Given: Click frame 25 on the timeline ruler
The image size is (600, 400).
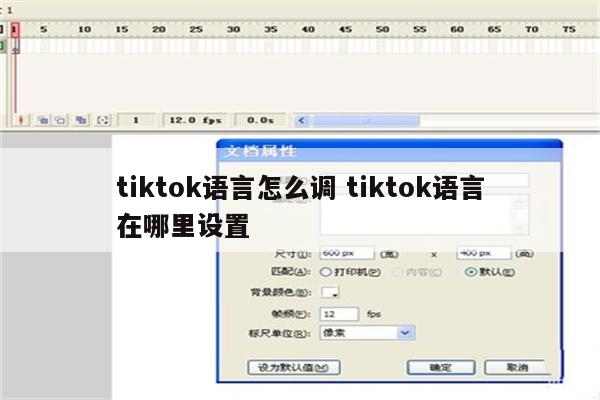Looking at the screenshot, I should [196, 29].
